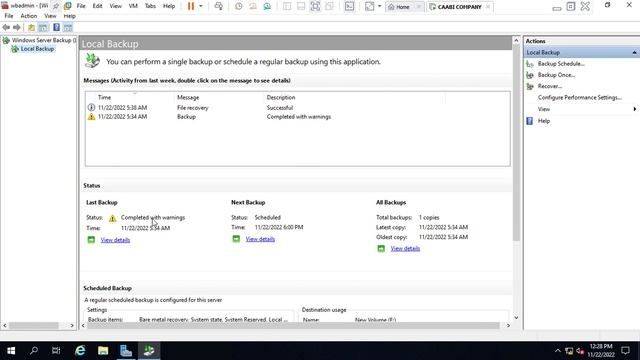The height and width of the screenshot is (360, 640).
Task: Open View details under Last Backup
Action: 115,240
